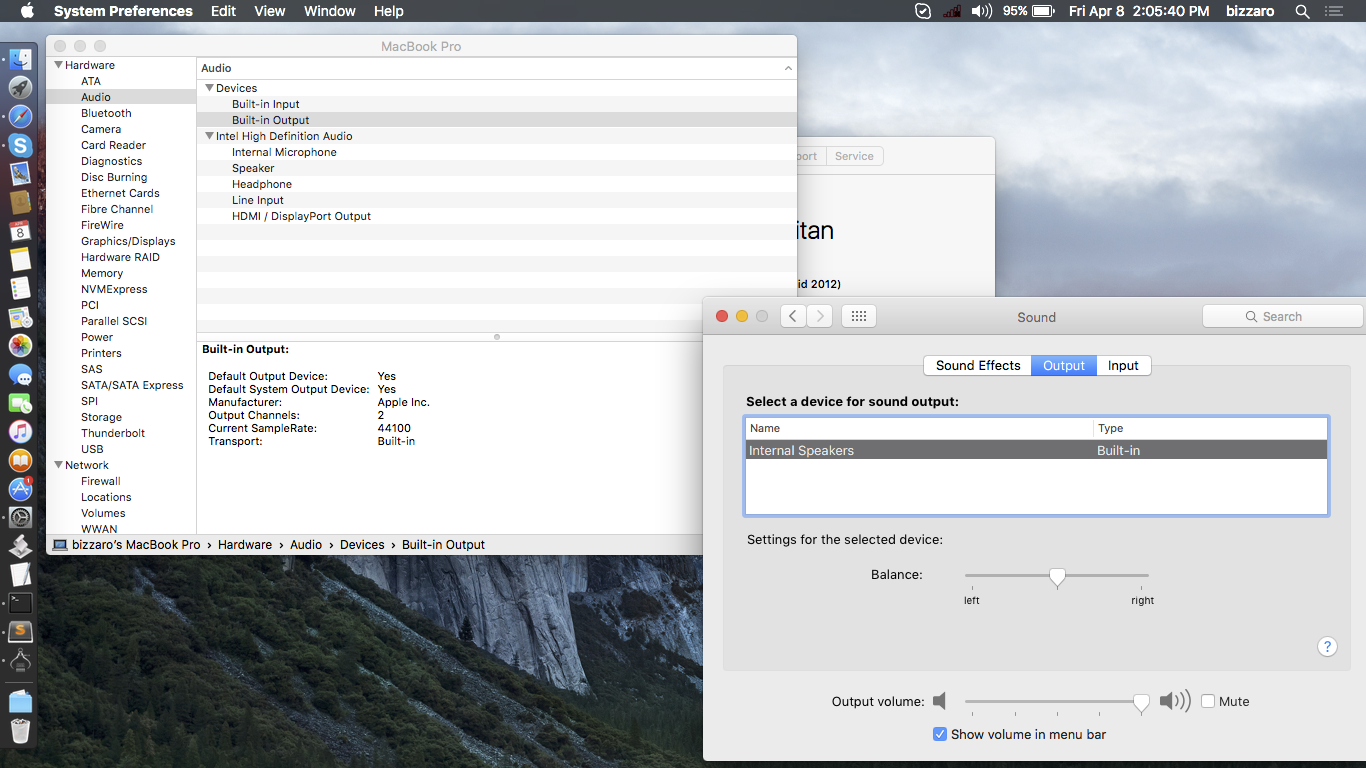Open App Store with update badge
Viewport: 1366px width, 768px height.
[20, 489]
